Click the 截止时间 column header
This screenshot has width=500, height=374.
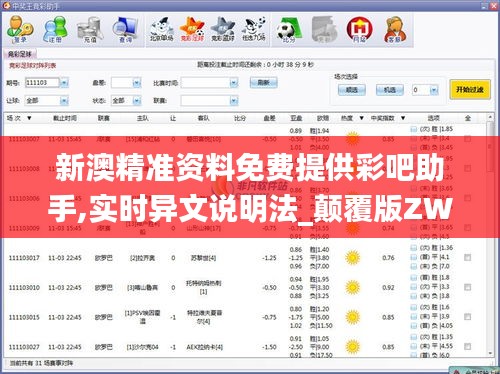(65, 118)
